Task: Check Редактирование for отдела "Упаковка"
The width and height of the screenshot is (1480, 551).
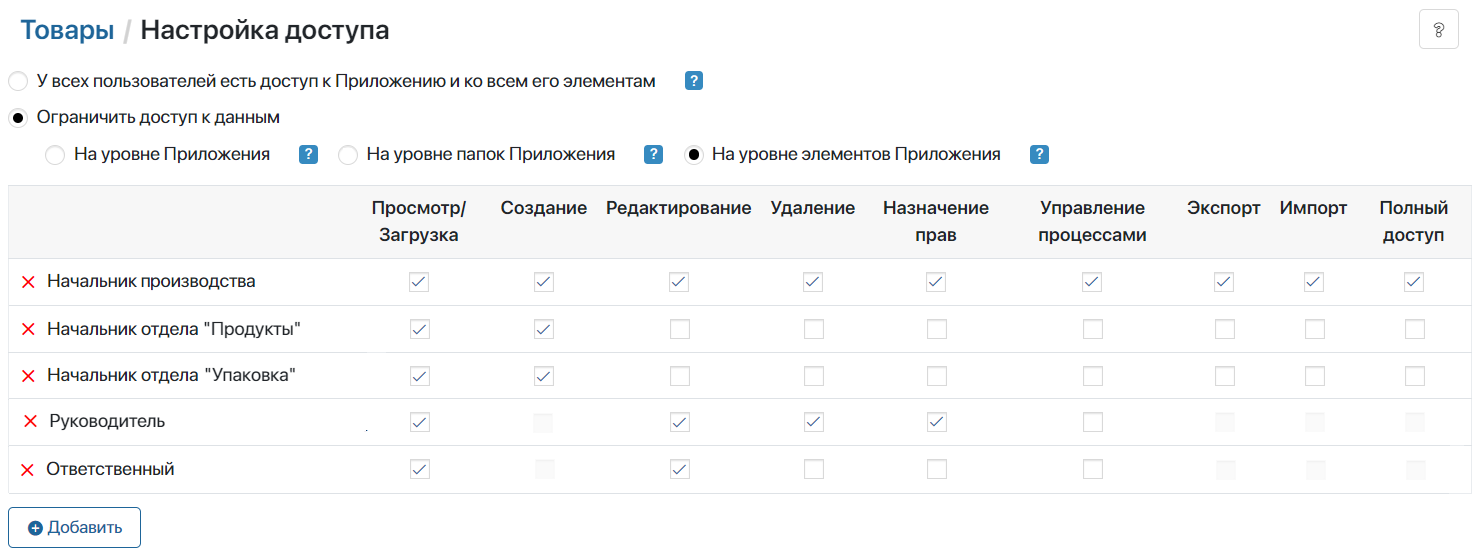Action: pyautogui.click(x=680, y=376)
